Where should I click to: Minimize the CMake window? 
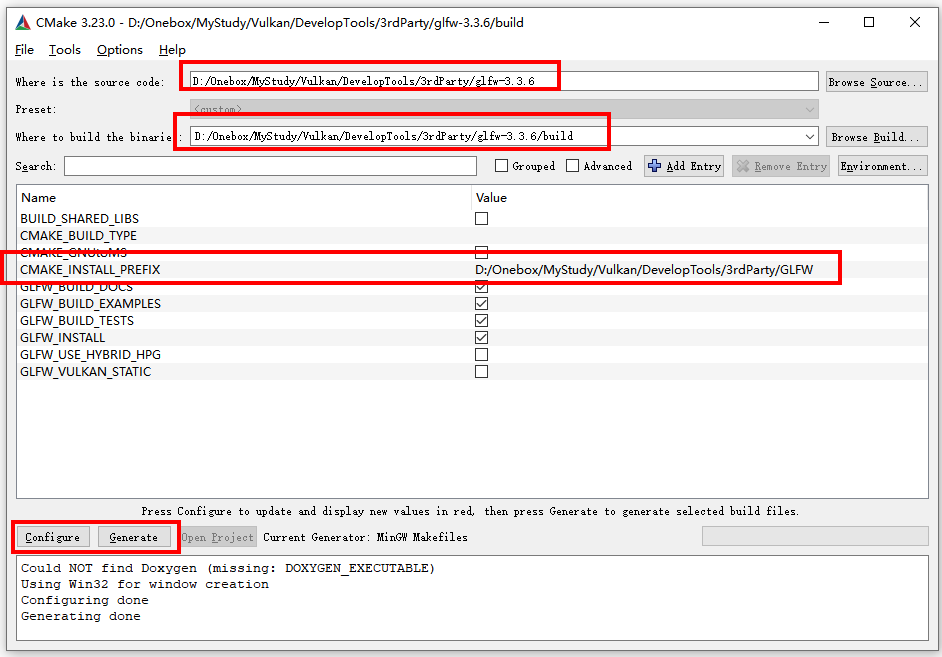coord(824,22)
